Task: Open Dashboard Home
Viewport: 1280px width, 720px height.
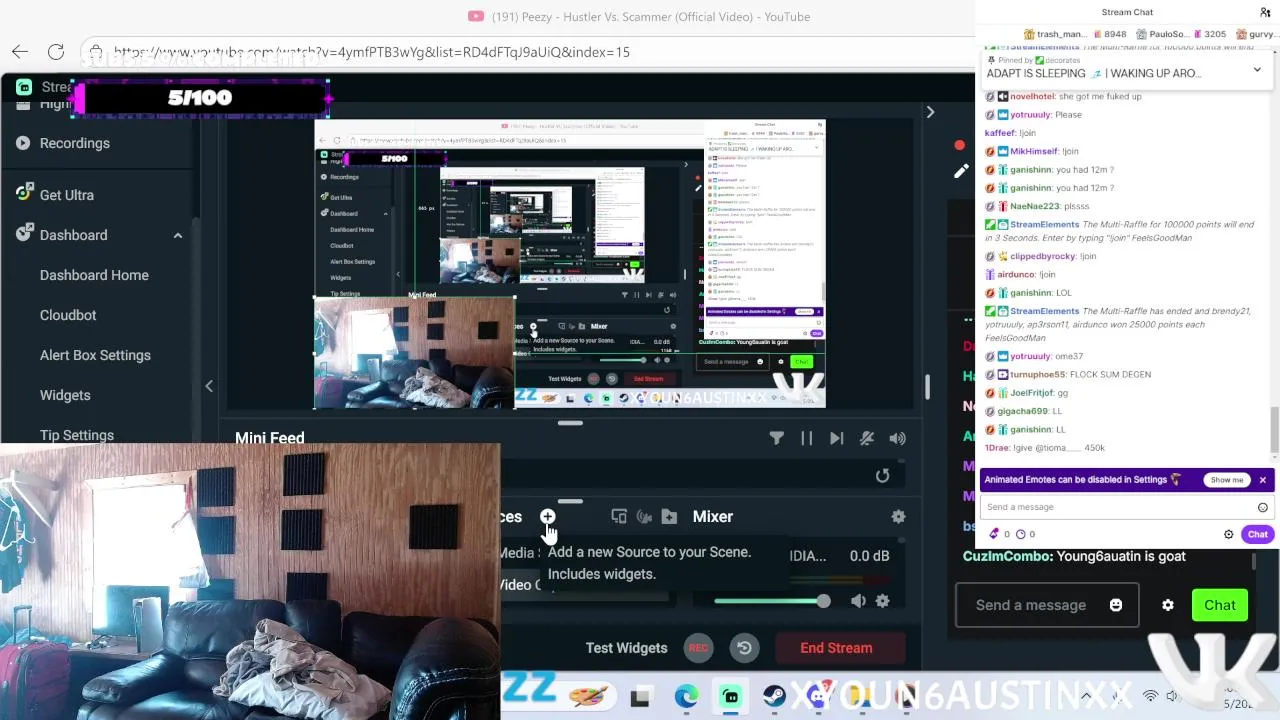Action: click(94, 275)
